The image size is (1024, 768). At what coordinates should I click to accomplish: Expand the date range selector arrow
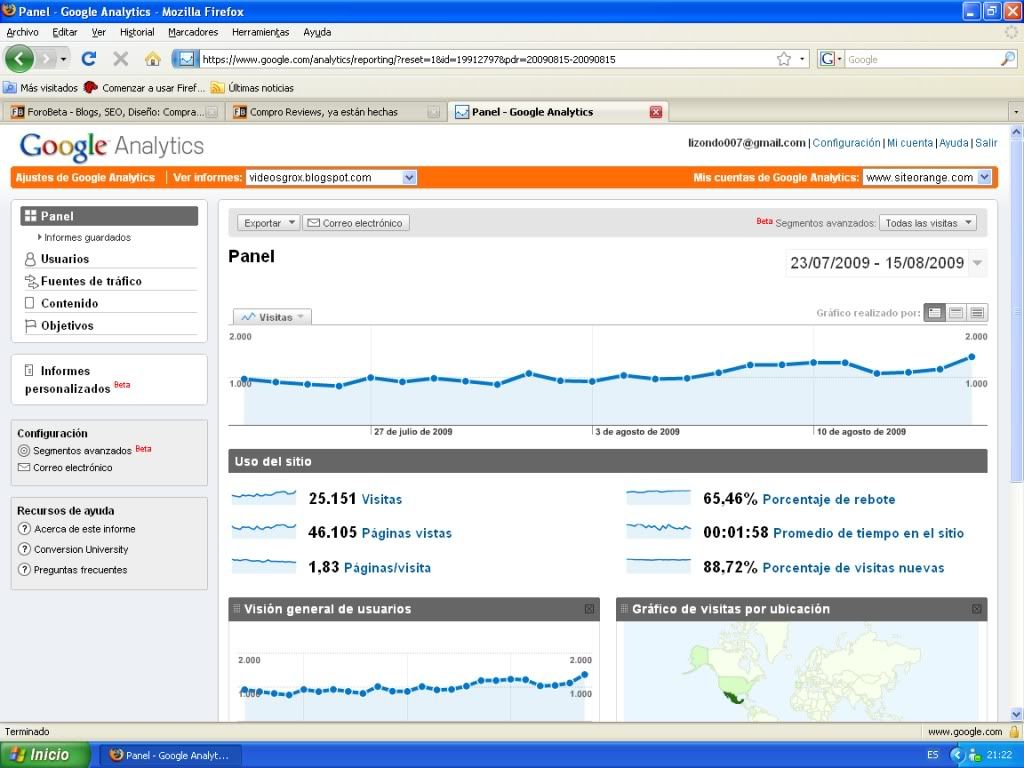click(x=978, y=263)
